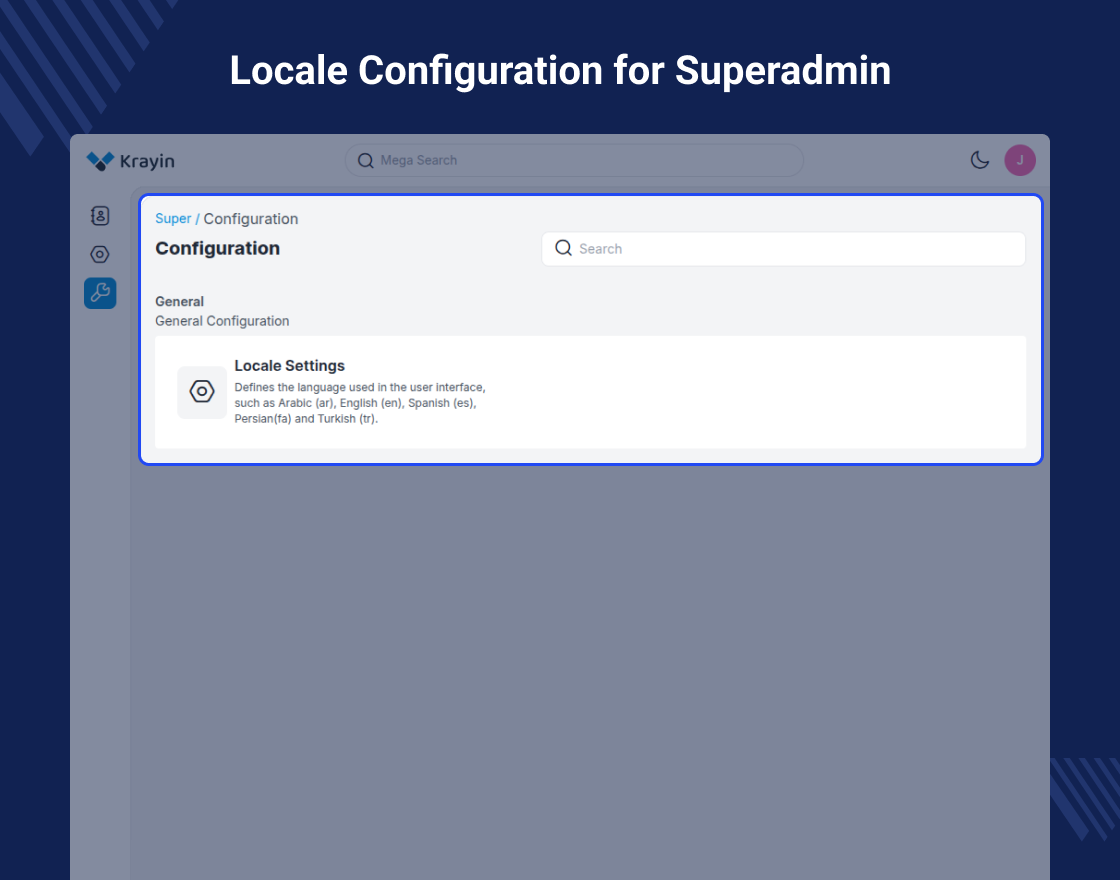Viewport: 1120px width, 880px height.
Task: Select the wrench Configuration sidebar icon
Action: pos(100,293)
